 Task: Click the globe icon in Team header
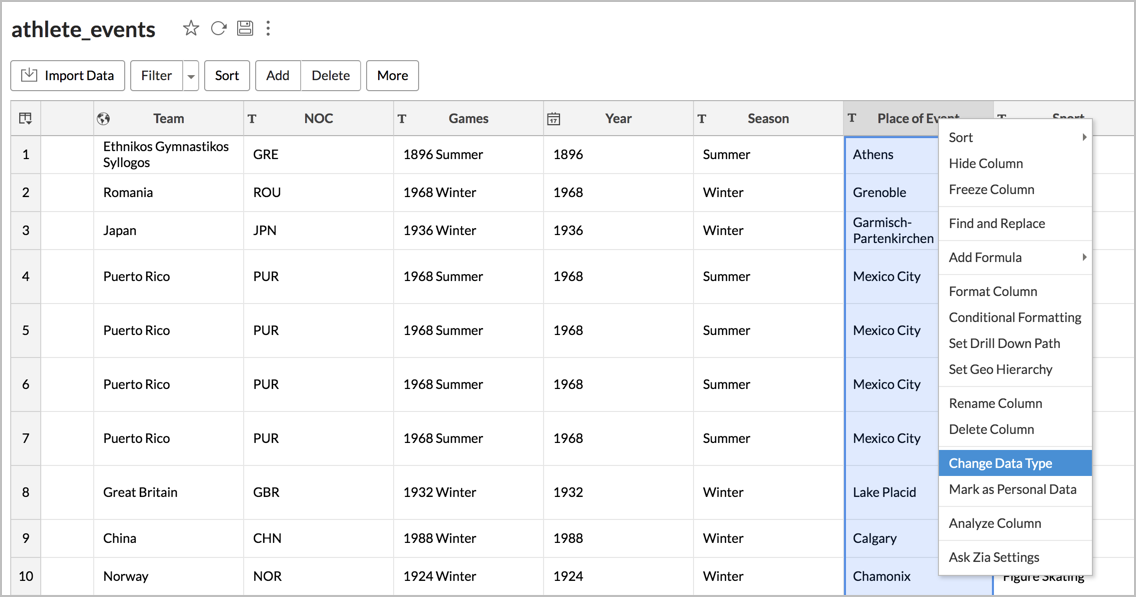click(x=104, y=118)
